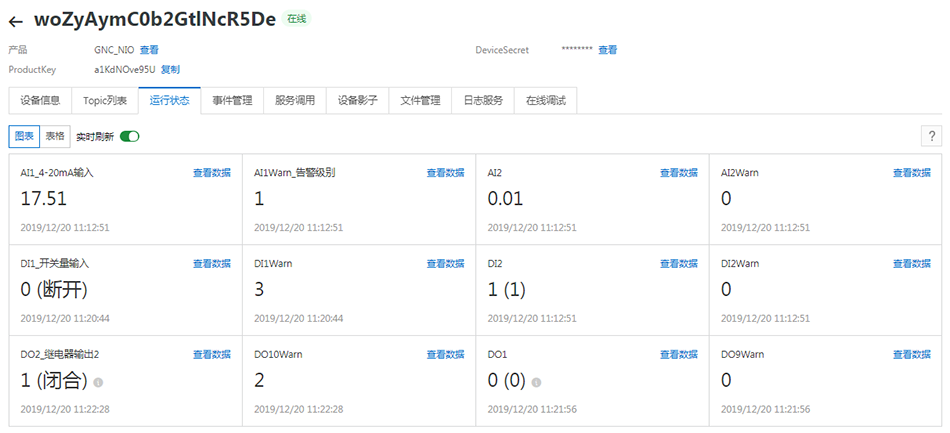
Task: Click 查看 link next to product GNC_NIO
Action: coord(149,50)
